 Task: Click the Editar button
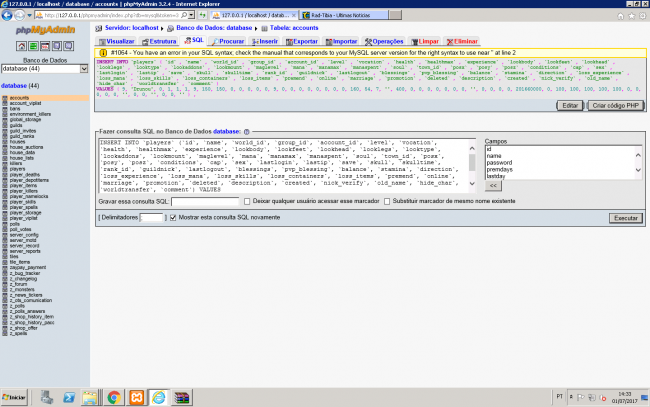[570, 106]
